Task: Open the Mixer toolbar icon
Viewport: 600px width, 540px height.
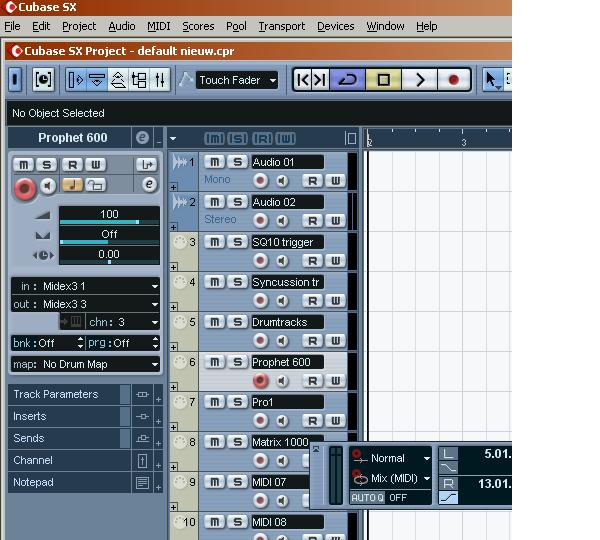Action: [x=160, y=80]
